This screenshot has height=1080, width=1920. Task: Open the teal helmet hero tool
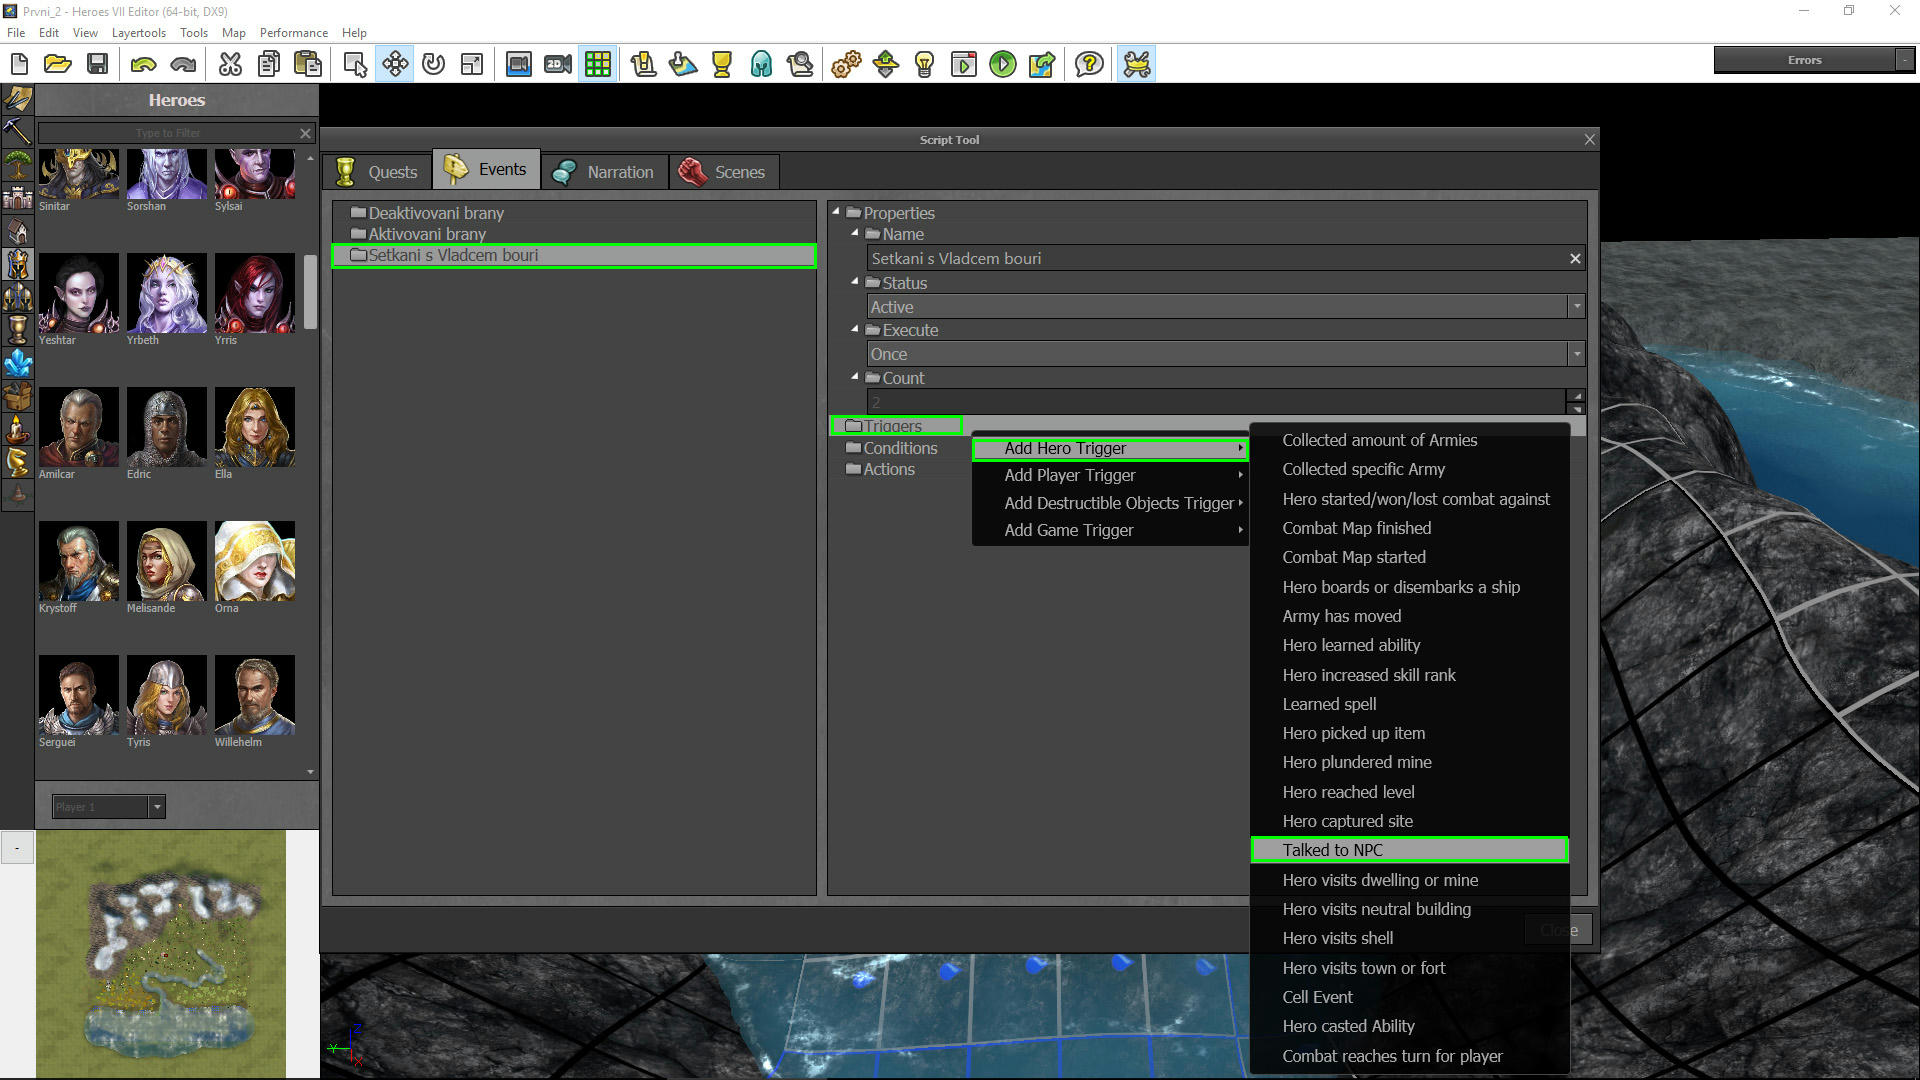(x=761, y=64)
